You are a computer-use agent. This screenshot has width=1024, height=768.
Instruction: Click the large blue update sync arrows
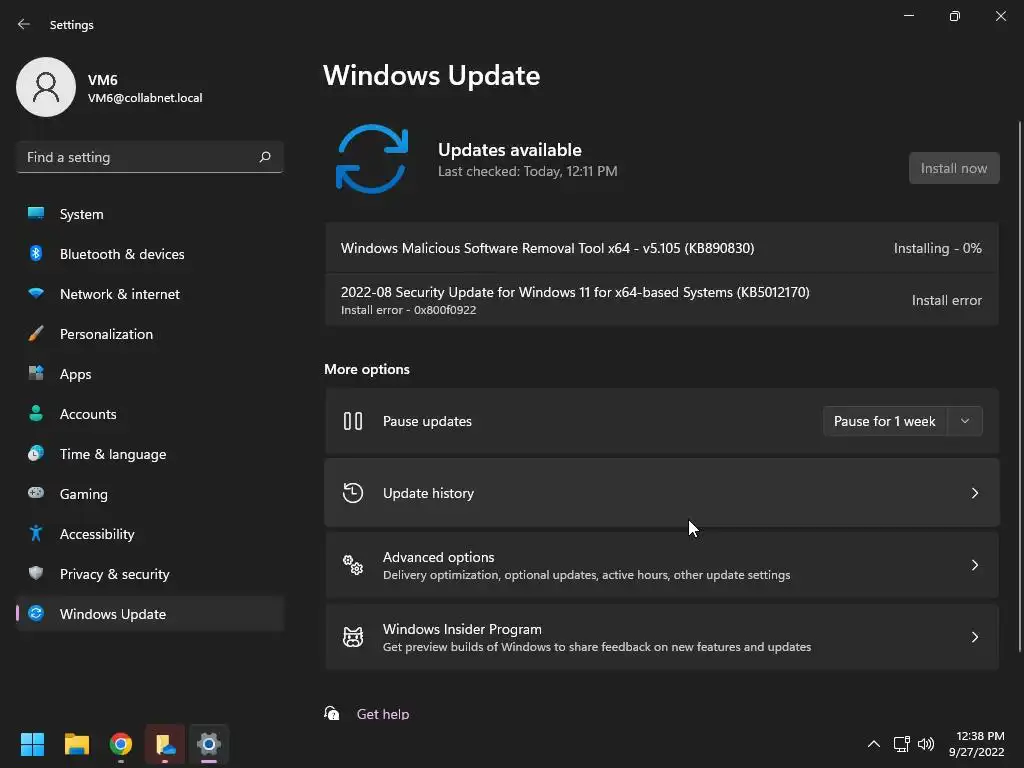(372, 159)
